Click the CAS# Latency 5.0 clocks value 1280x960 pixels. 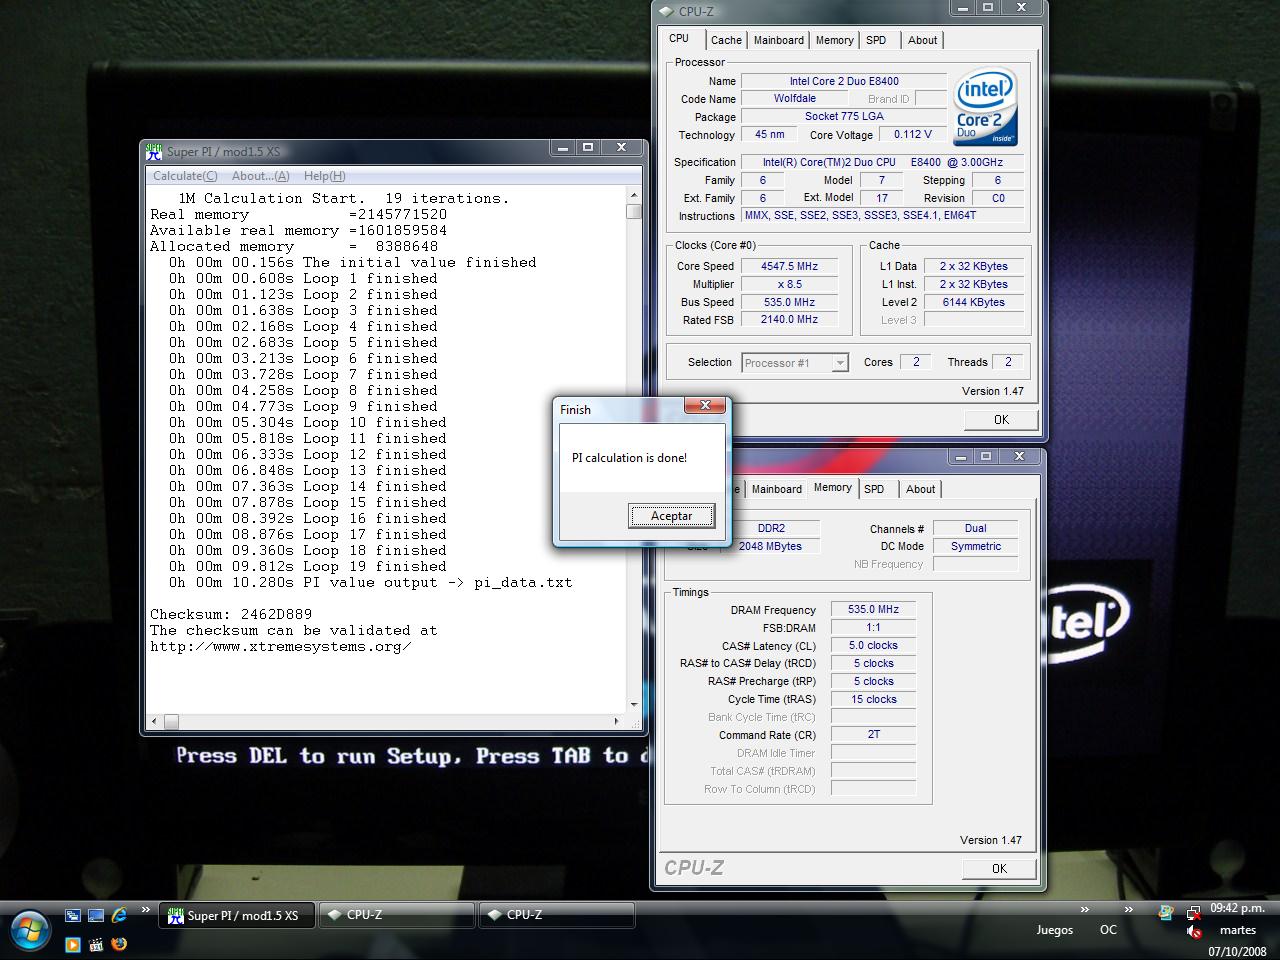pyautogui.click(x=873, y=645)
